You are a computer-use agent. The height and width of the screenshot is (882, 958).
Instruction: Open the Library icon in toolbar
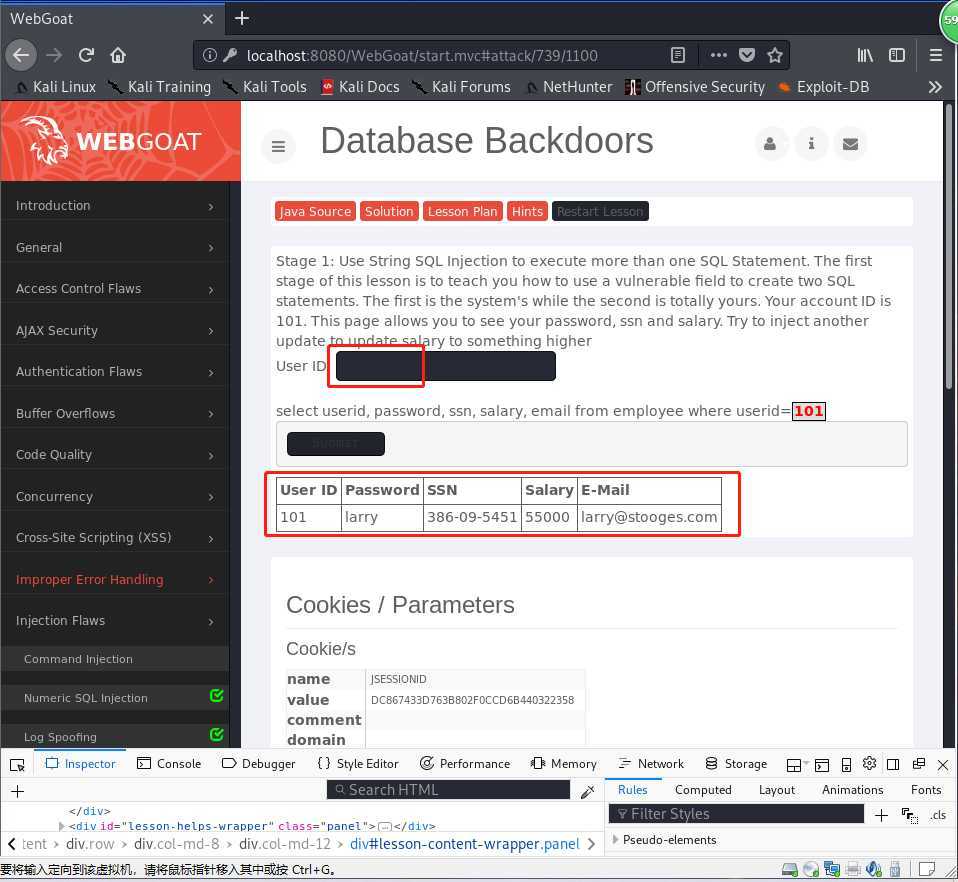coord(865,56)
